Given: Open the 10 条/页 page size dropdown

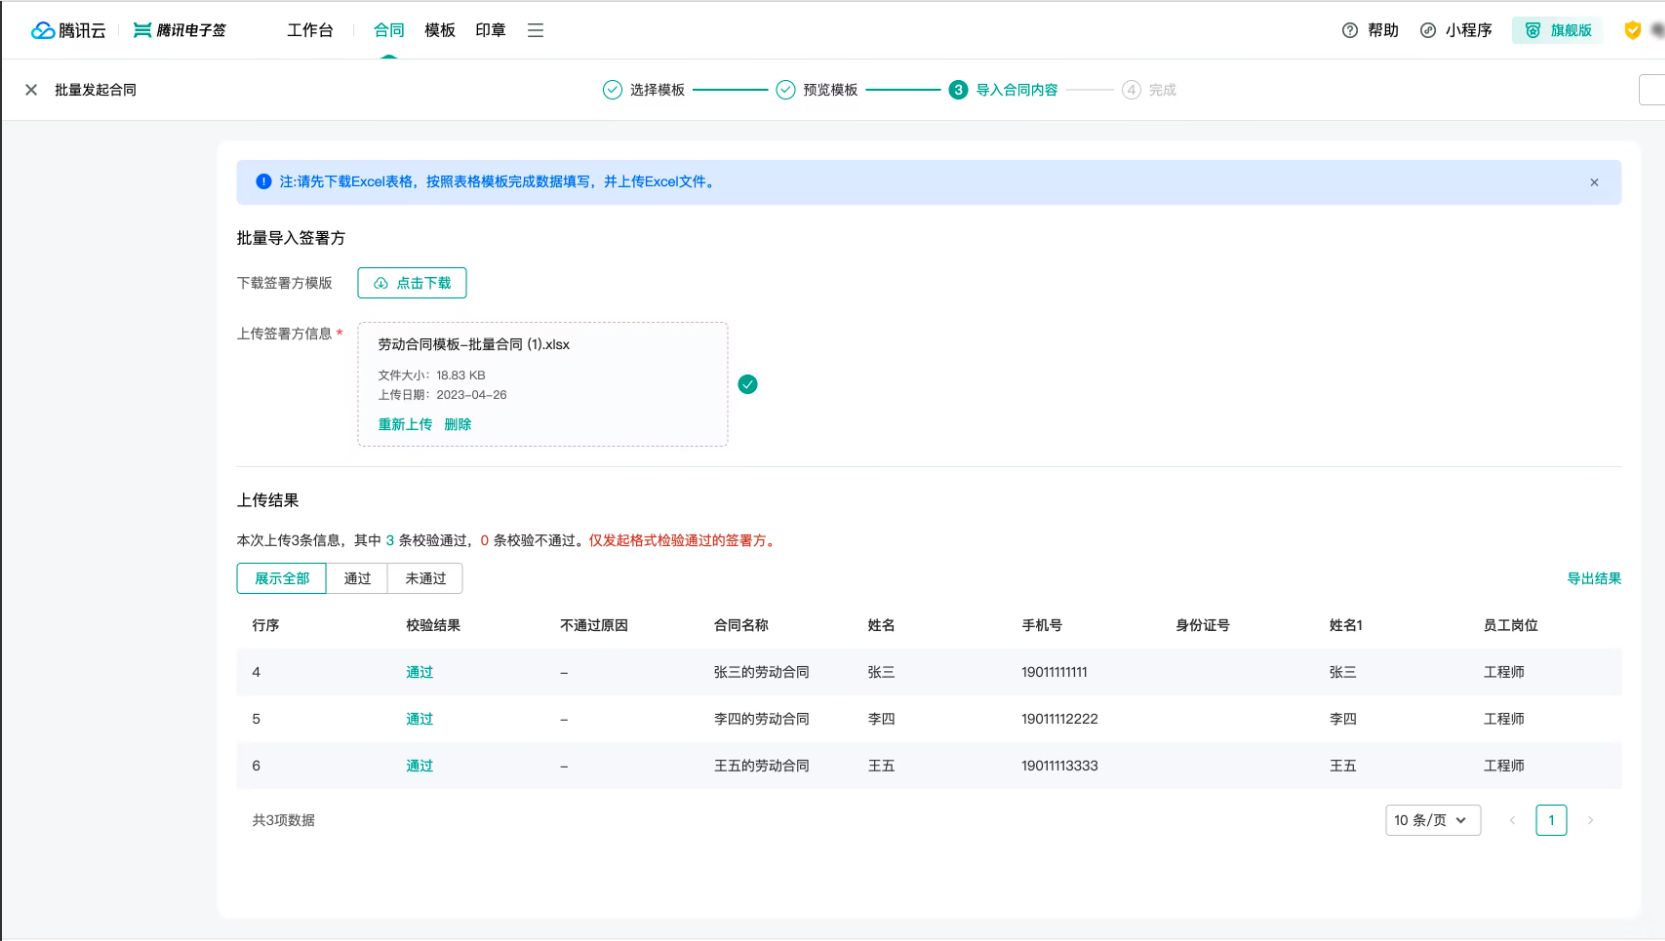Looking at the screenshot, I should [x=1433, y=820].
